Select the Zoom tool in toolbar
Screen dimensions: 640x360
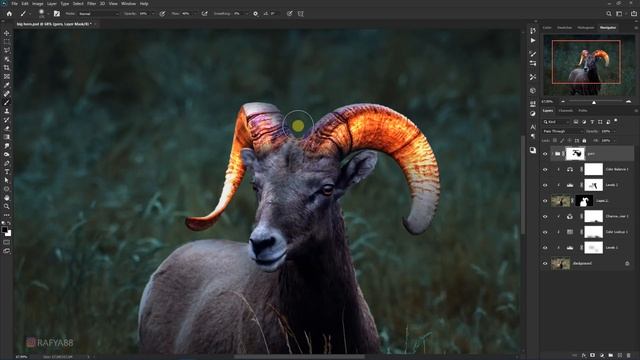click(x=7, y=206)
